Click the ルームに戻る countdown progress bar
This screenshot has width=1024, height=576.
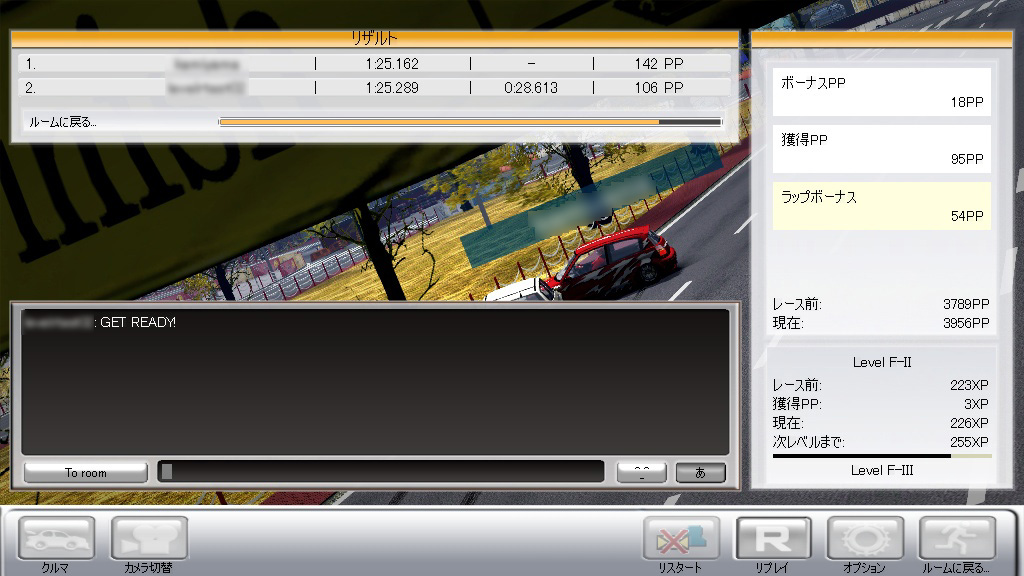pos(470,122)
